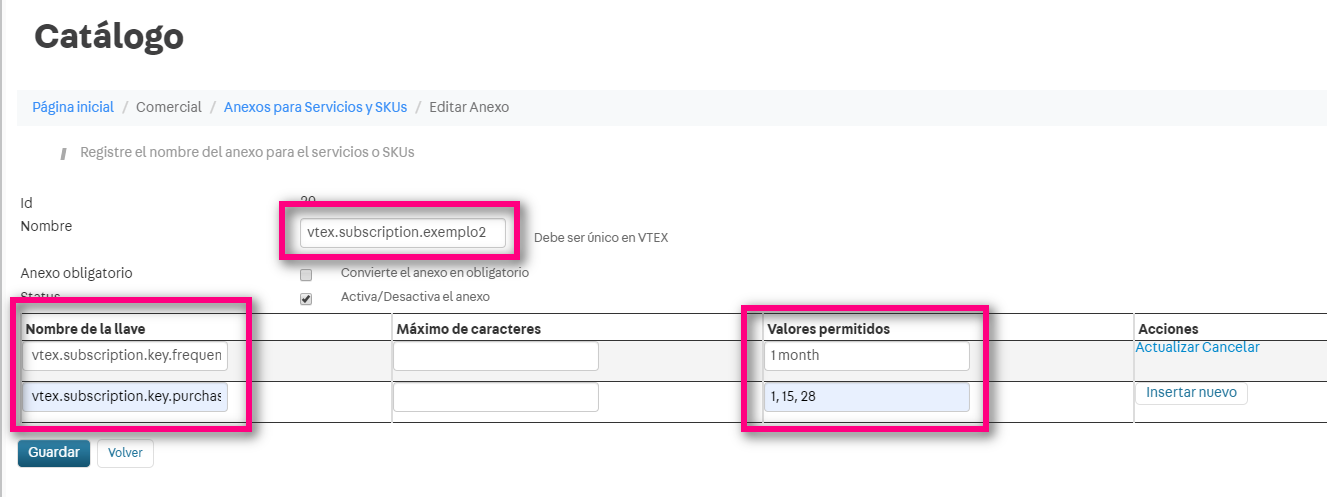Save the attachment with Guardar button
1327x497 pixels.
54,453
